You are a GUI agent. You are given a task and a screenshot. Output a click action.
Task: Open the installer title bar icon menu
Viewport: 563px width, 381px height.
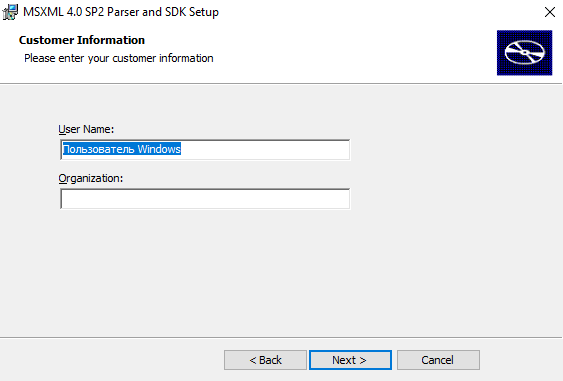10,12
